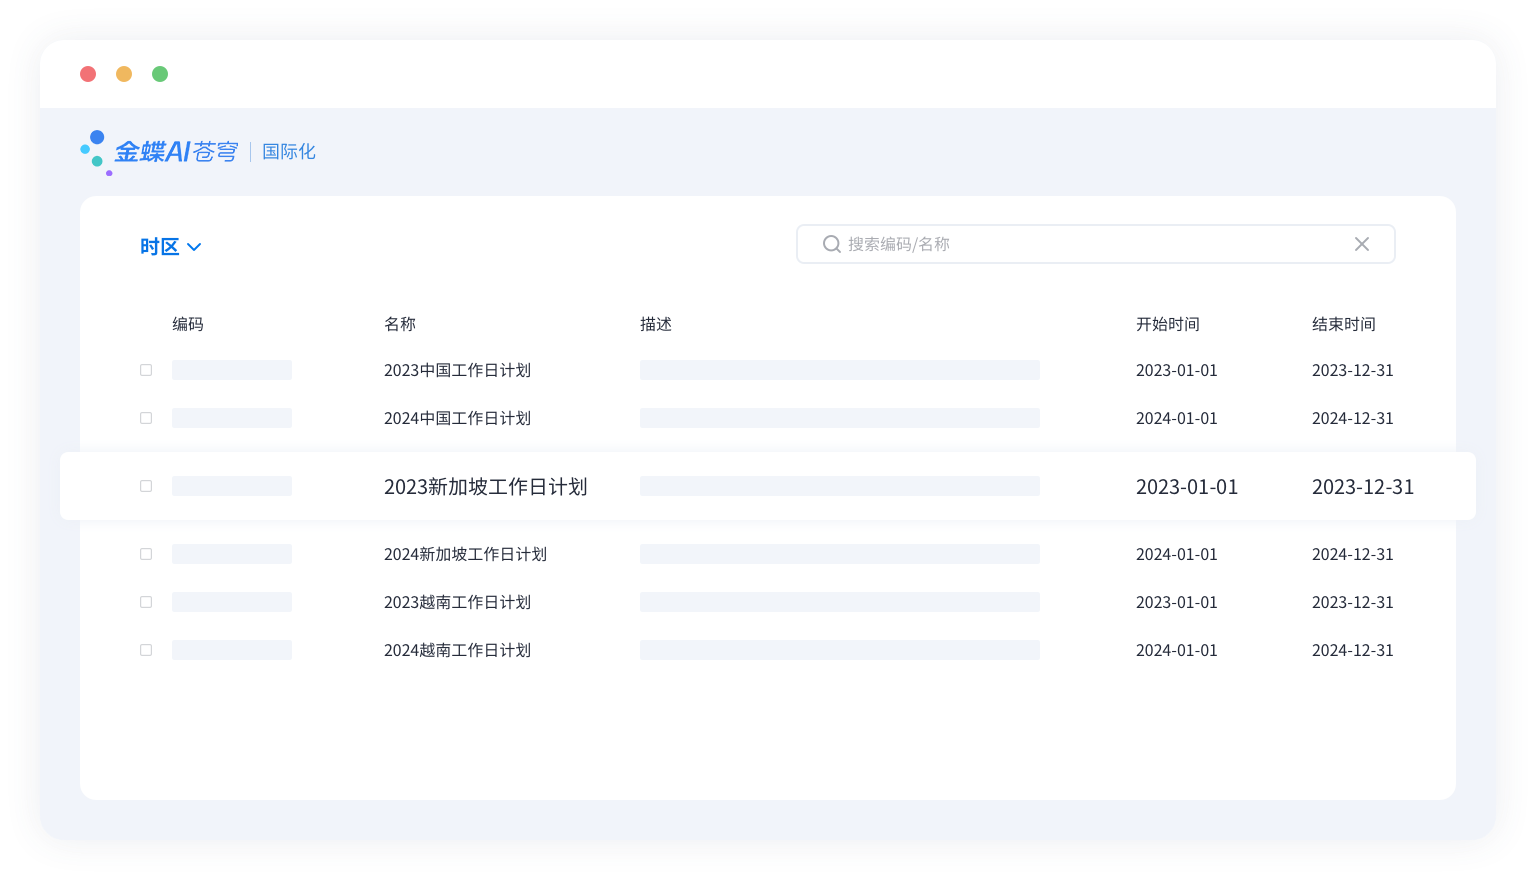1536x880 pixels.
Task: Clear search with the X icon
Action: click(1361, 244)
